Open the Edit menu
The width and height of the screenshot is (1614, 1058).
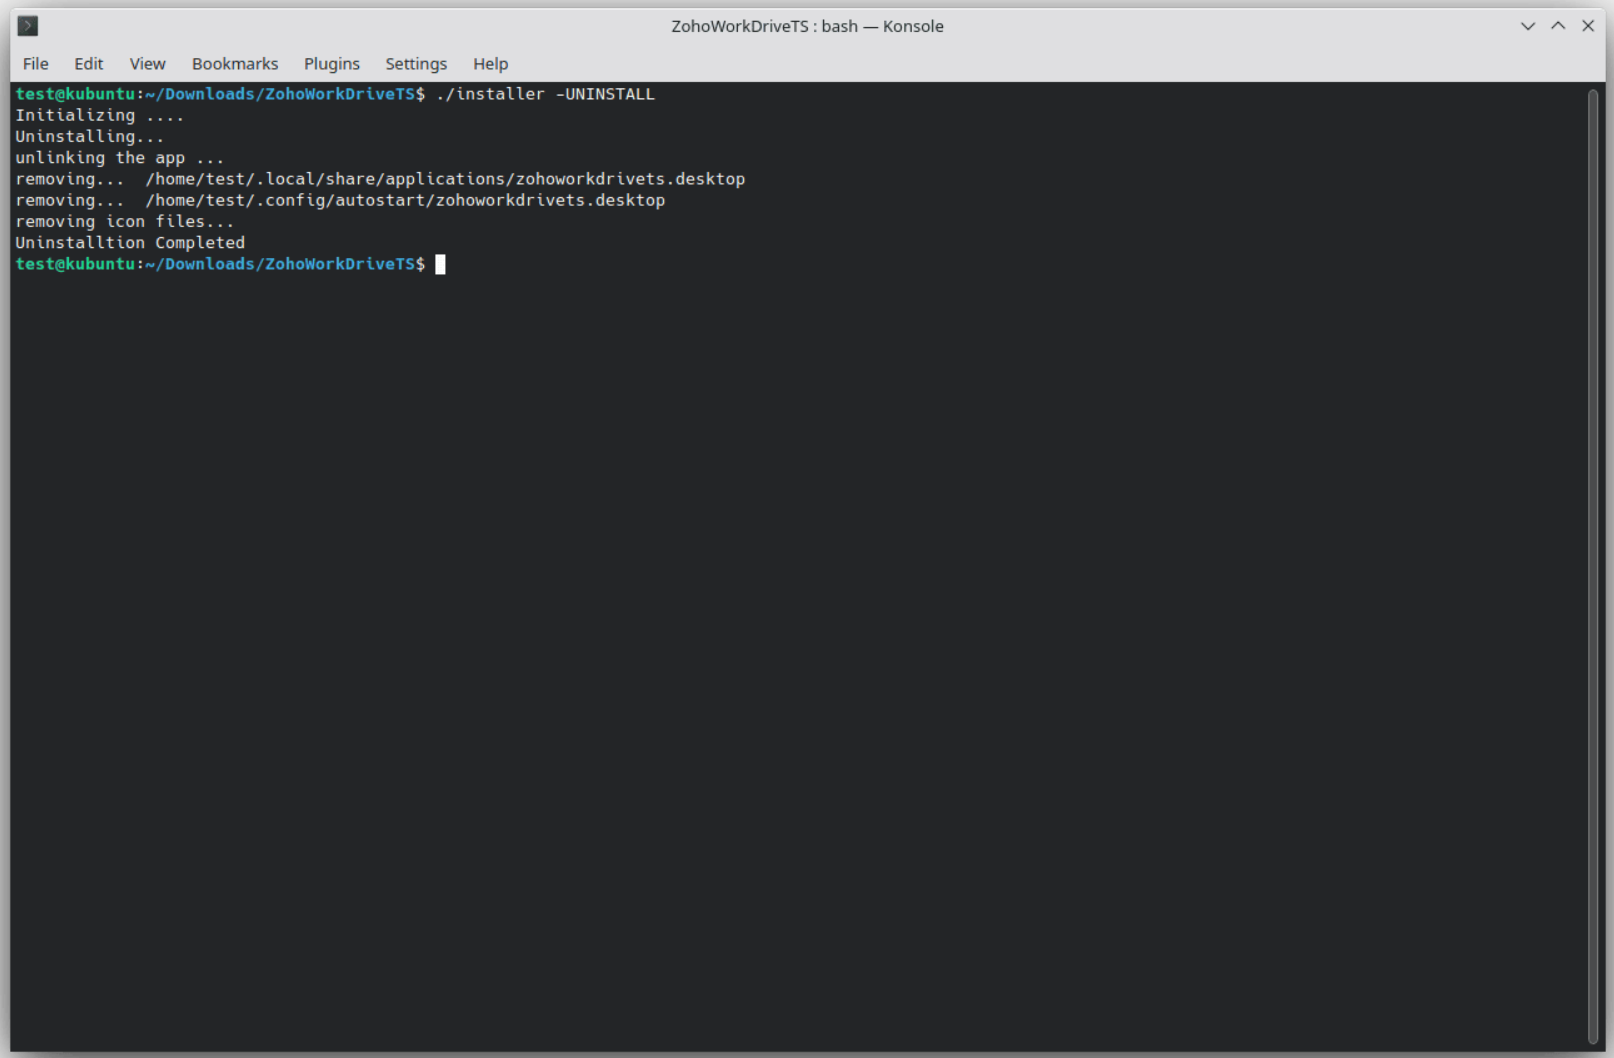coord(89,64)
